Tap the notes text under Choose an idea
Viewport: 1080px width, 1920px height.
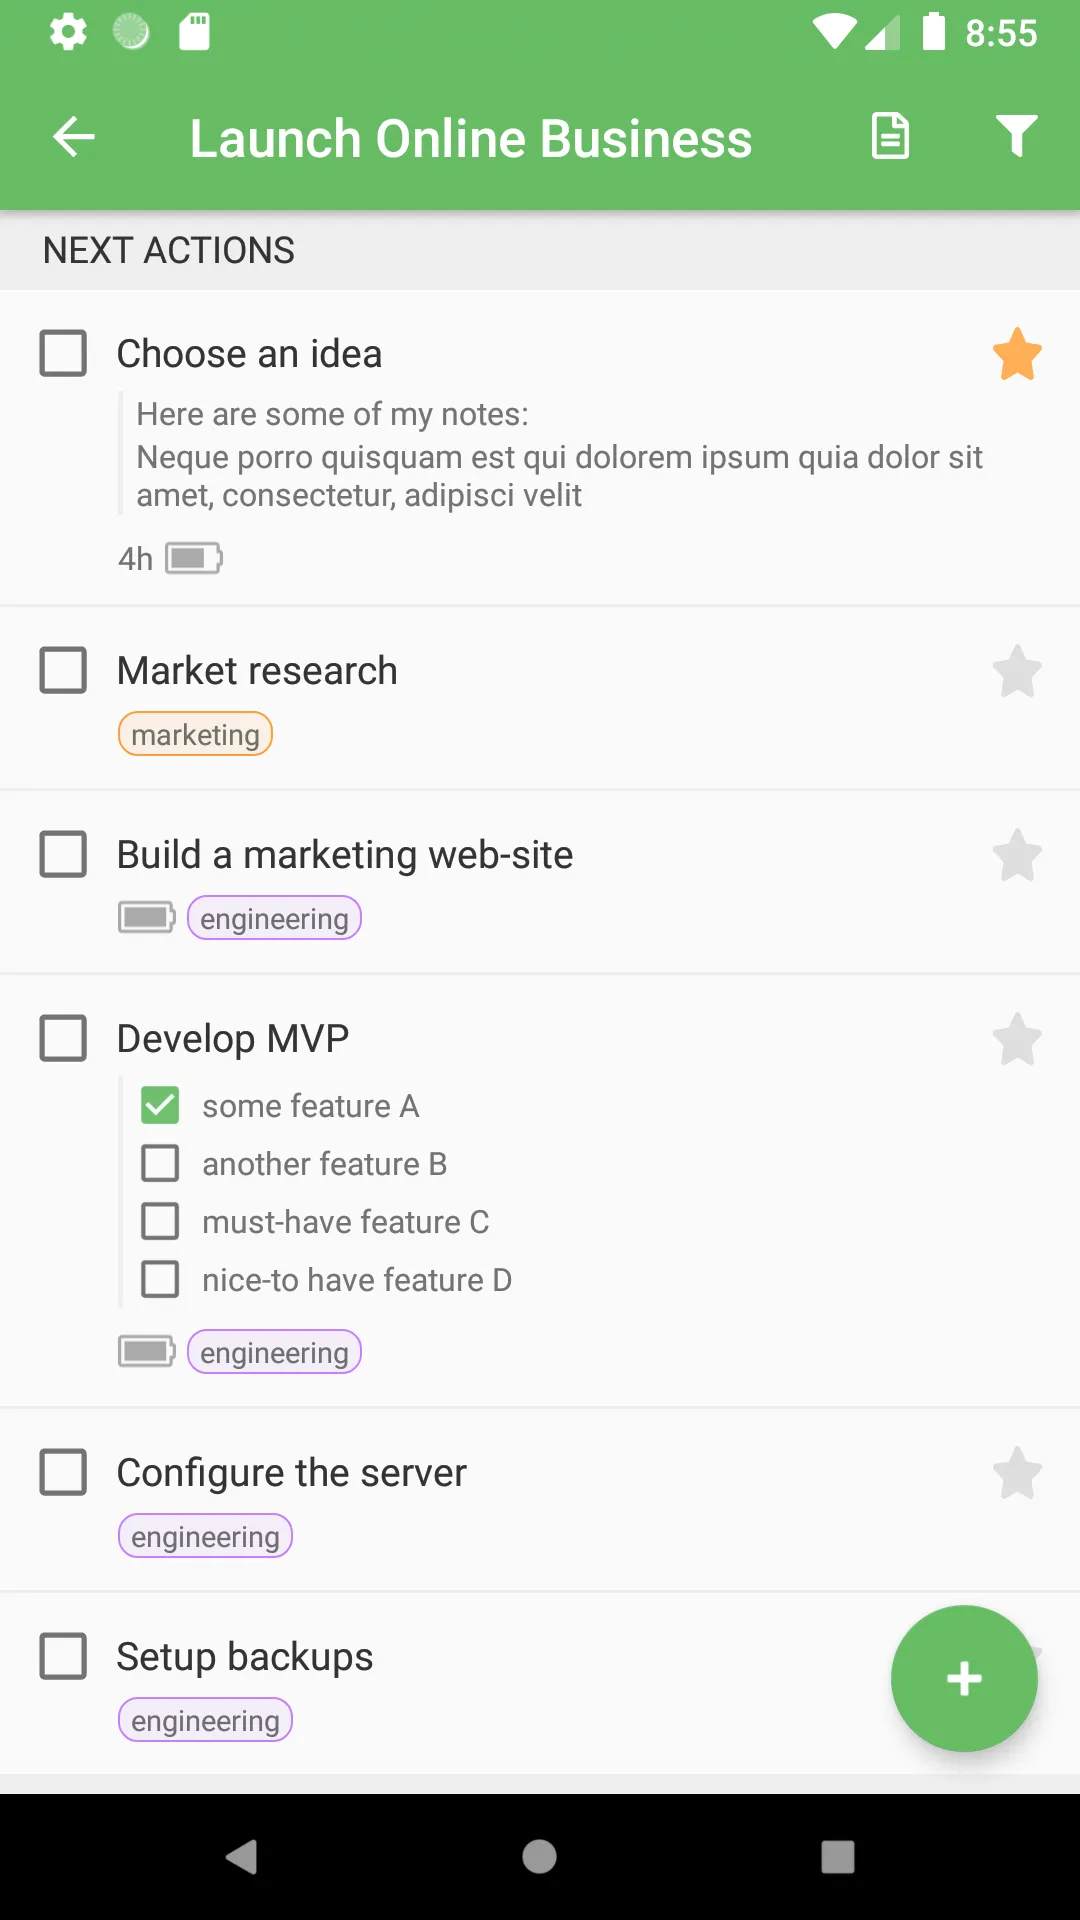tap(558, 456)
